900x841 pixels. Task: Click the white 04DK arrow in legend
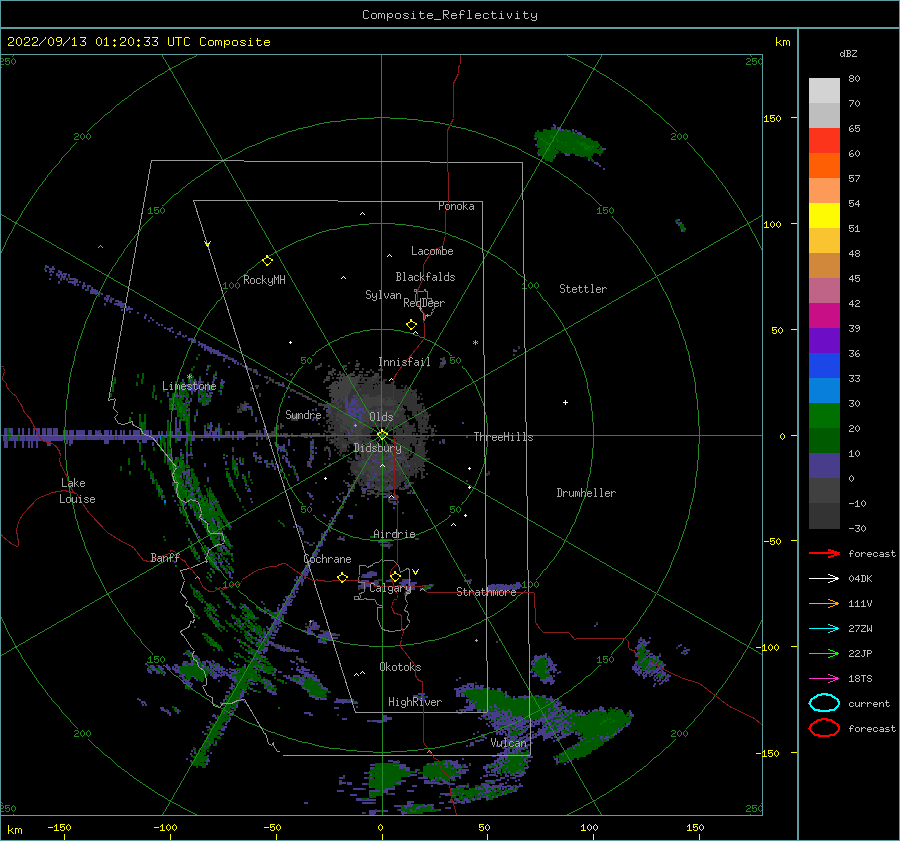coord(824,578)
